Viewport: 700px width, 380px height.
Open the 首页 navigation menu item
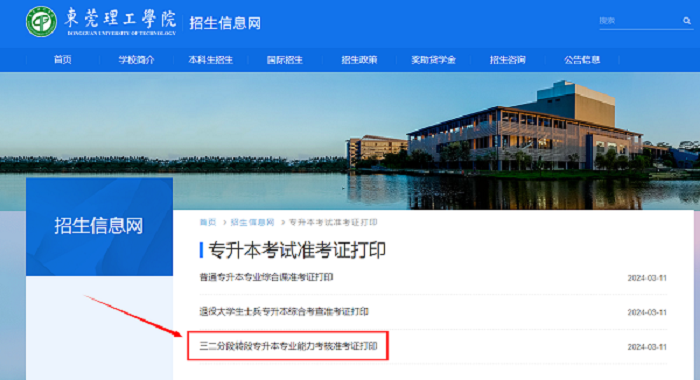pyautogui.click(x=62, y=60)
